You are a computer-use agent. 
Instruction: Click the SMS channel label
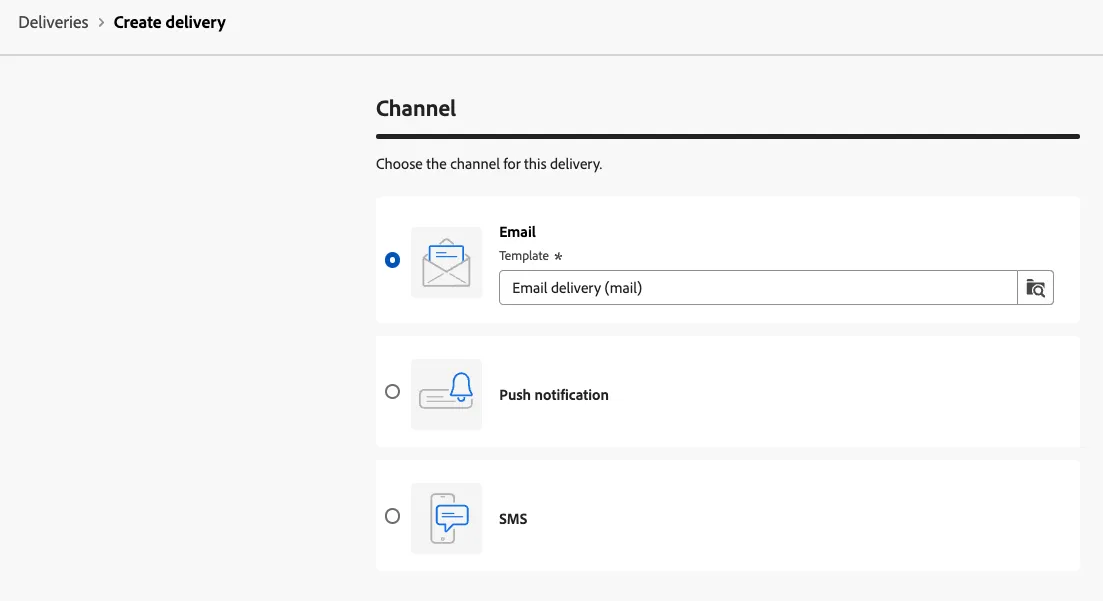pyautogui.click(x=513, y=519)
